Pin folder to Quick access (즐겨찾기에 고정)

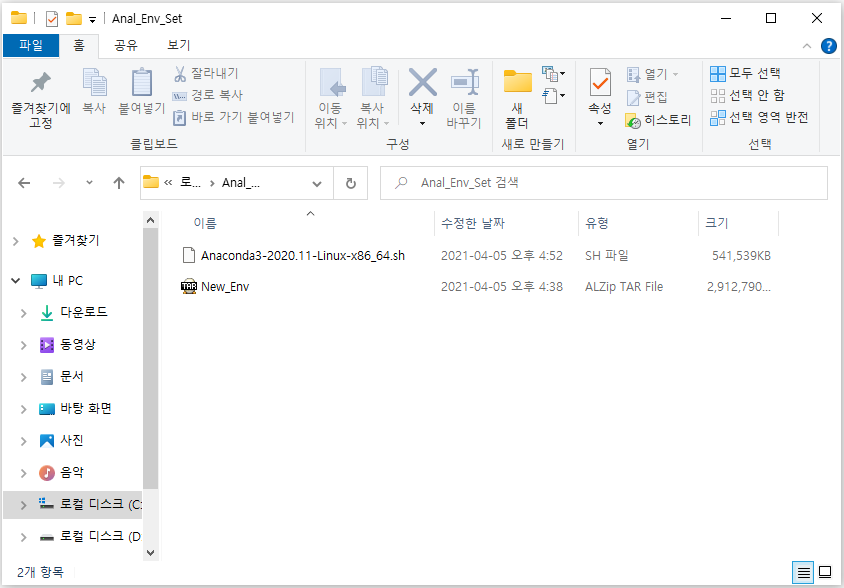[41, 100]
